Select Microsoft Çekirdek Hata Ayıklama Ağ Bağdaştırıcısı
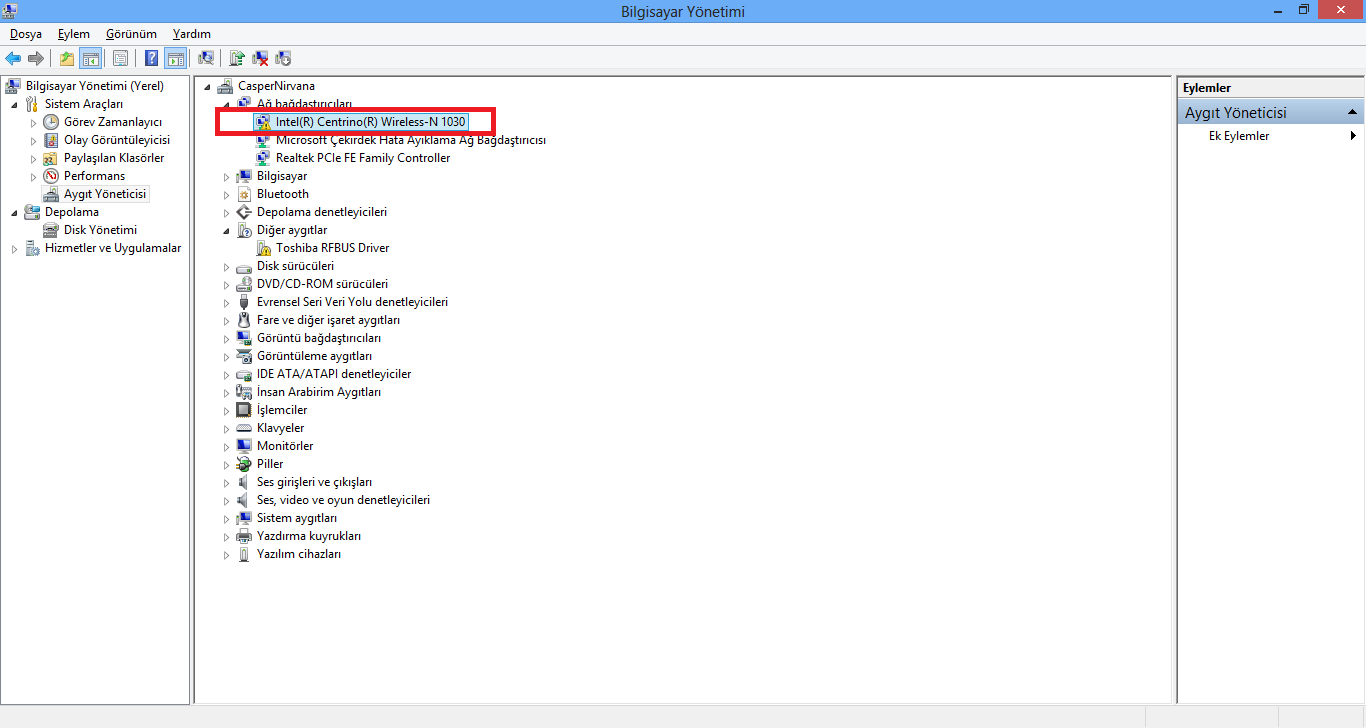1366x728 pixels. pos(411,140)
